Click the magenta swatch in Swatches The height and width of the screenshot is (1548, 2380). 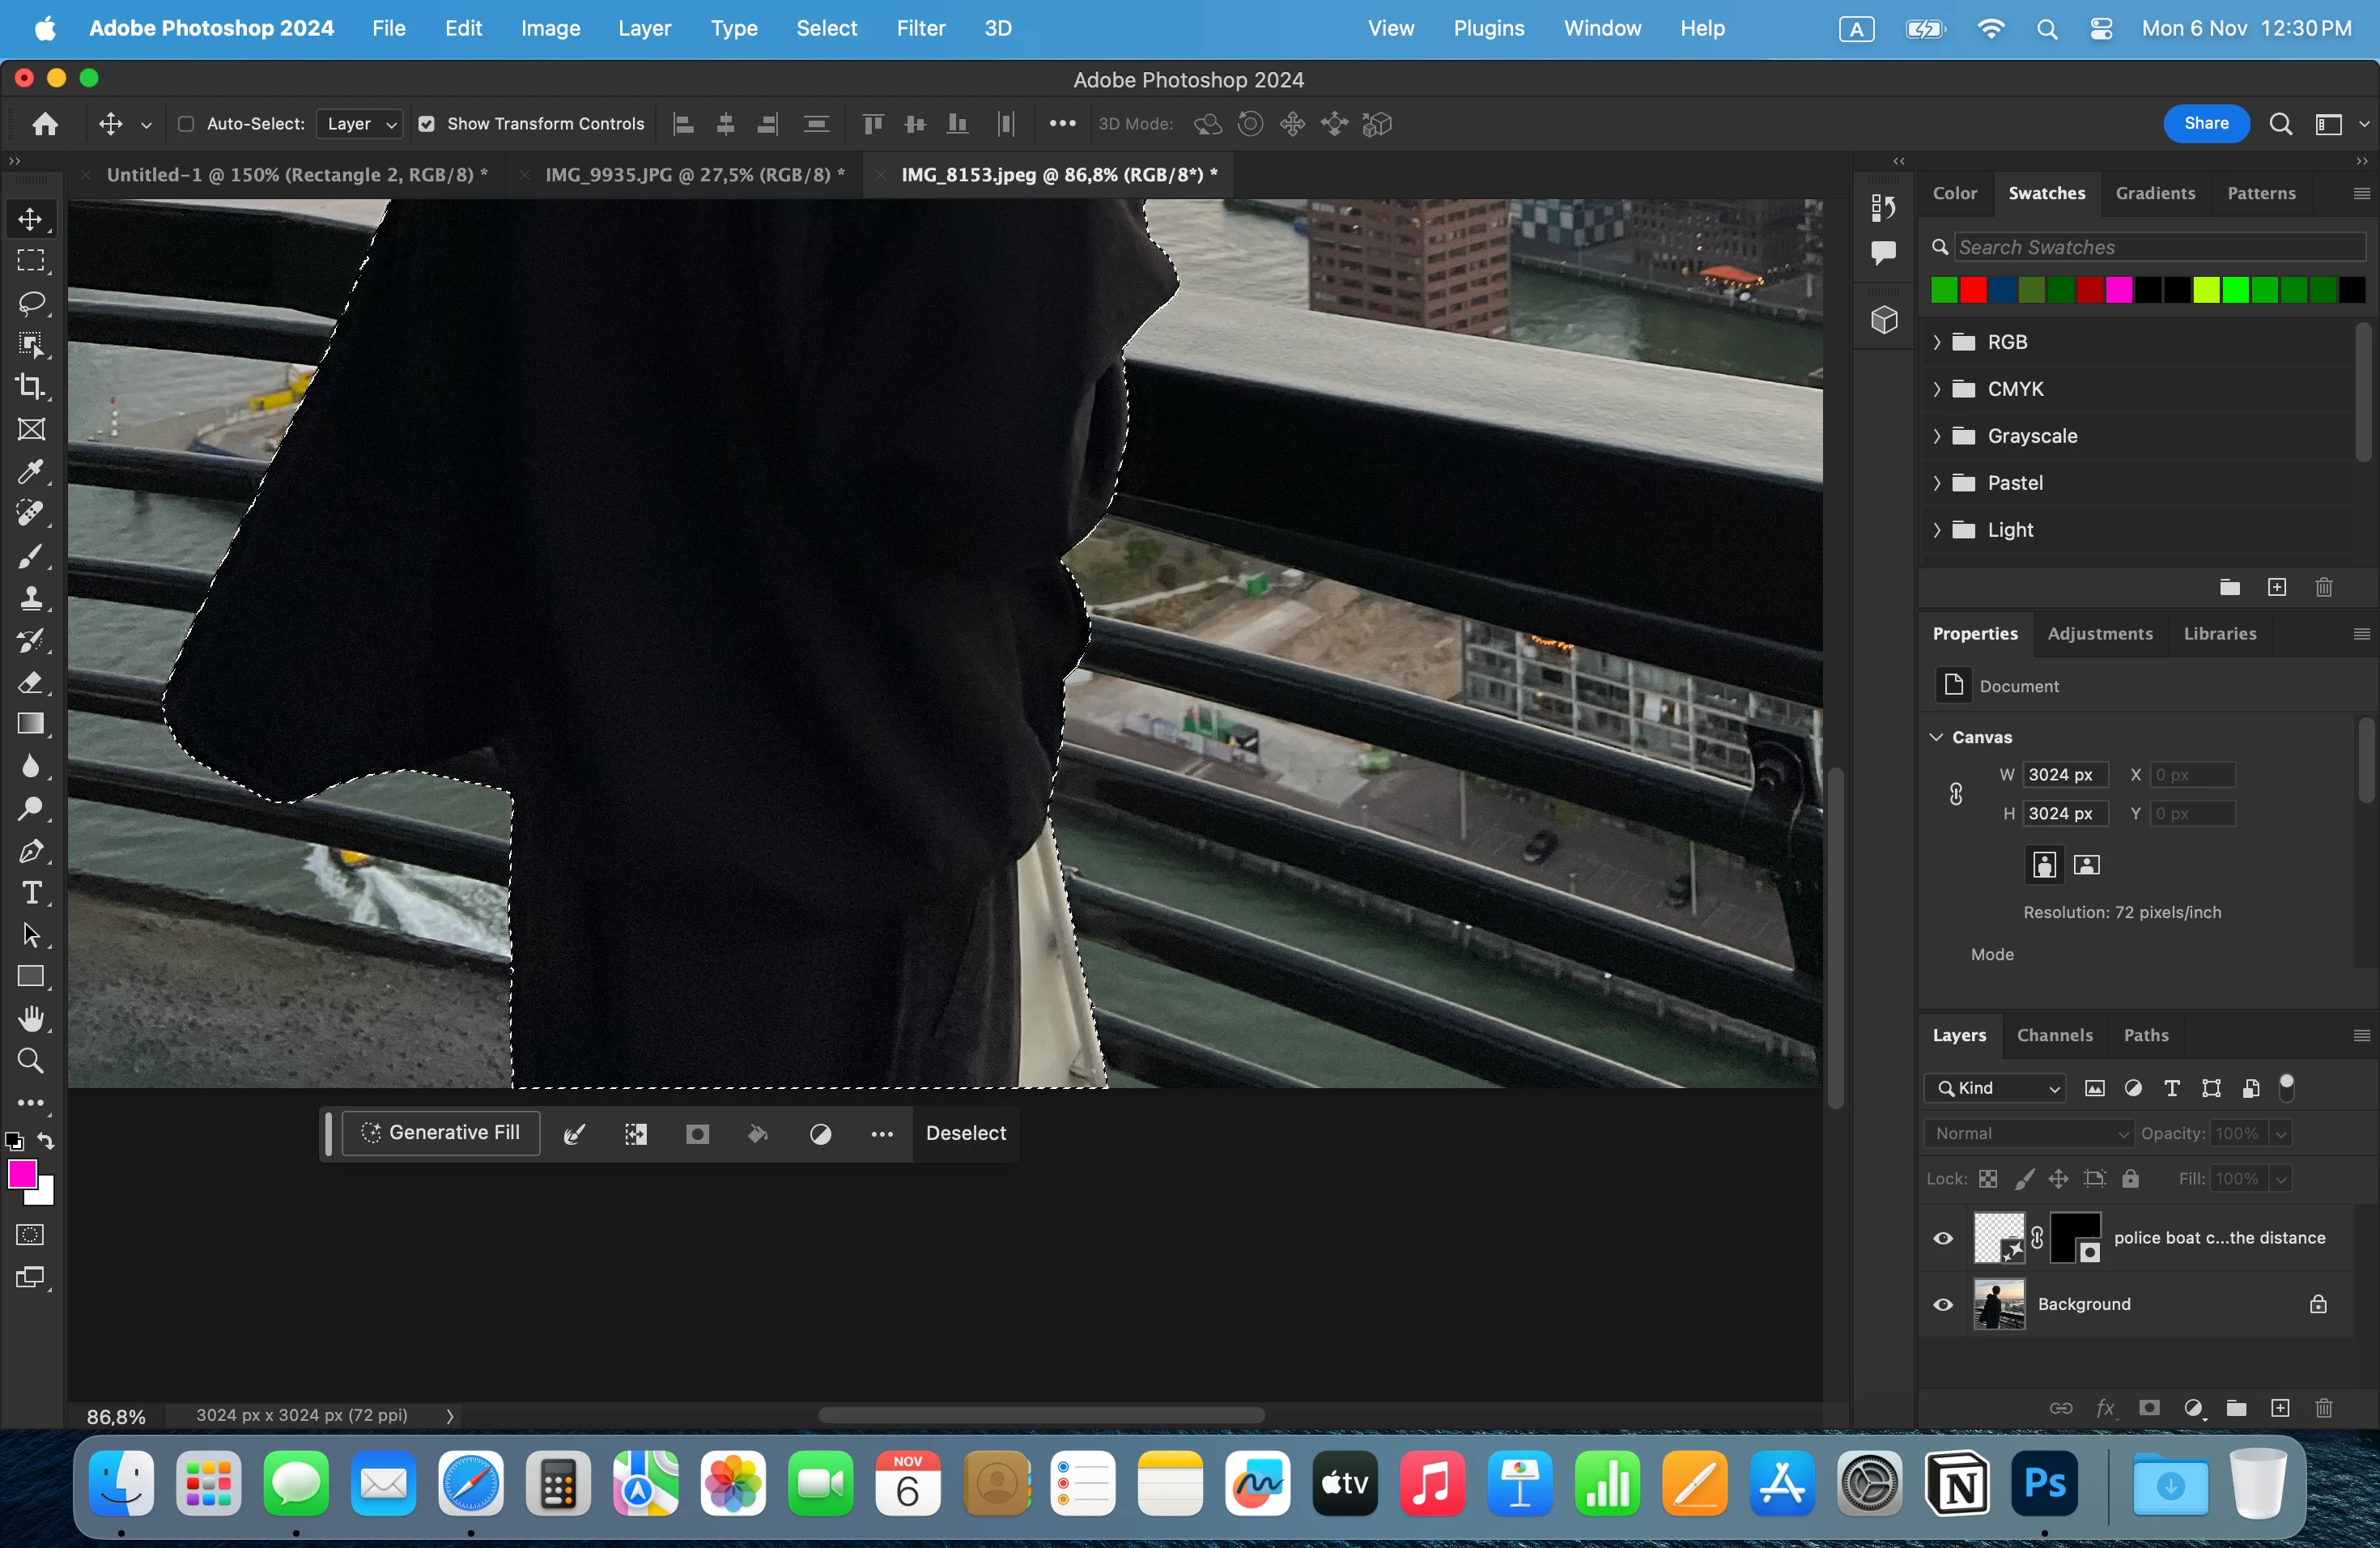pos(2118,290)
